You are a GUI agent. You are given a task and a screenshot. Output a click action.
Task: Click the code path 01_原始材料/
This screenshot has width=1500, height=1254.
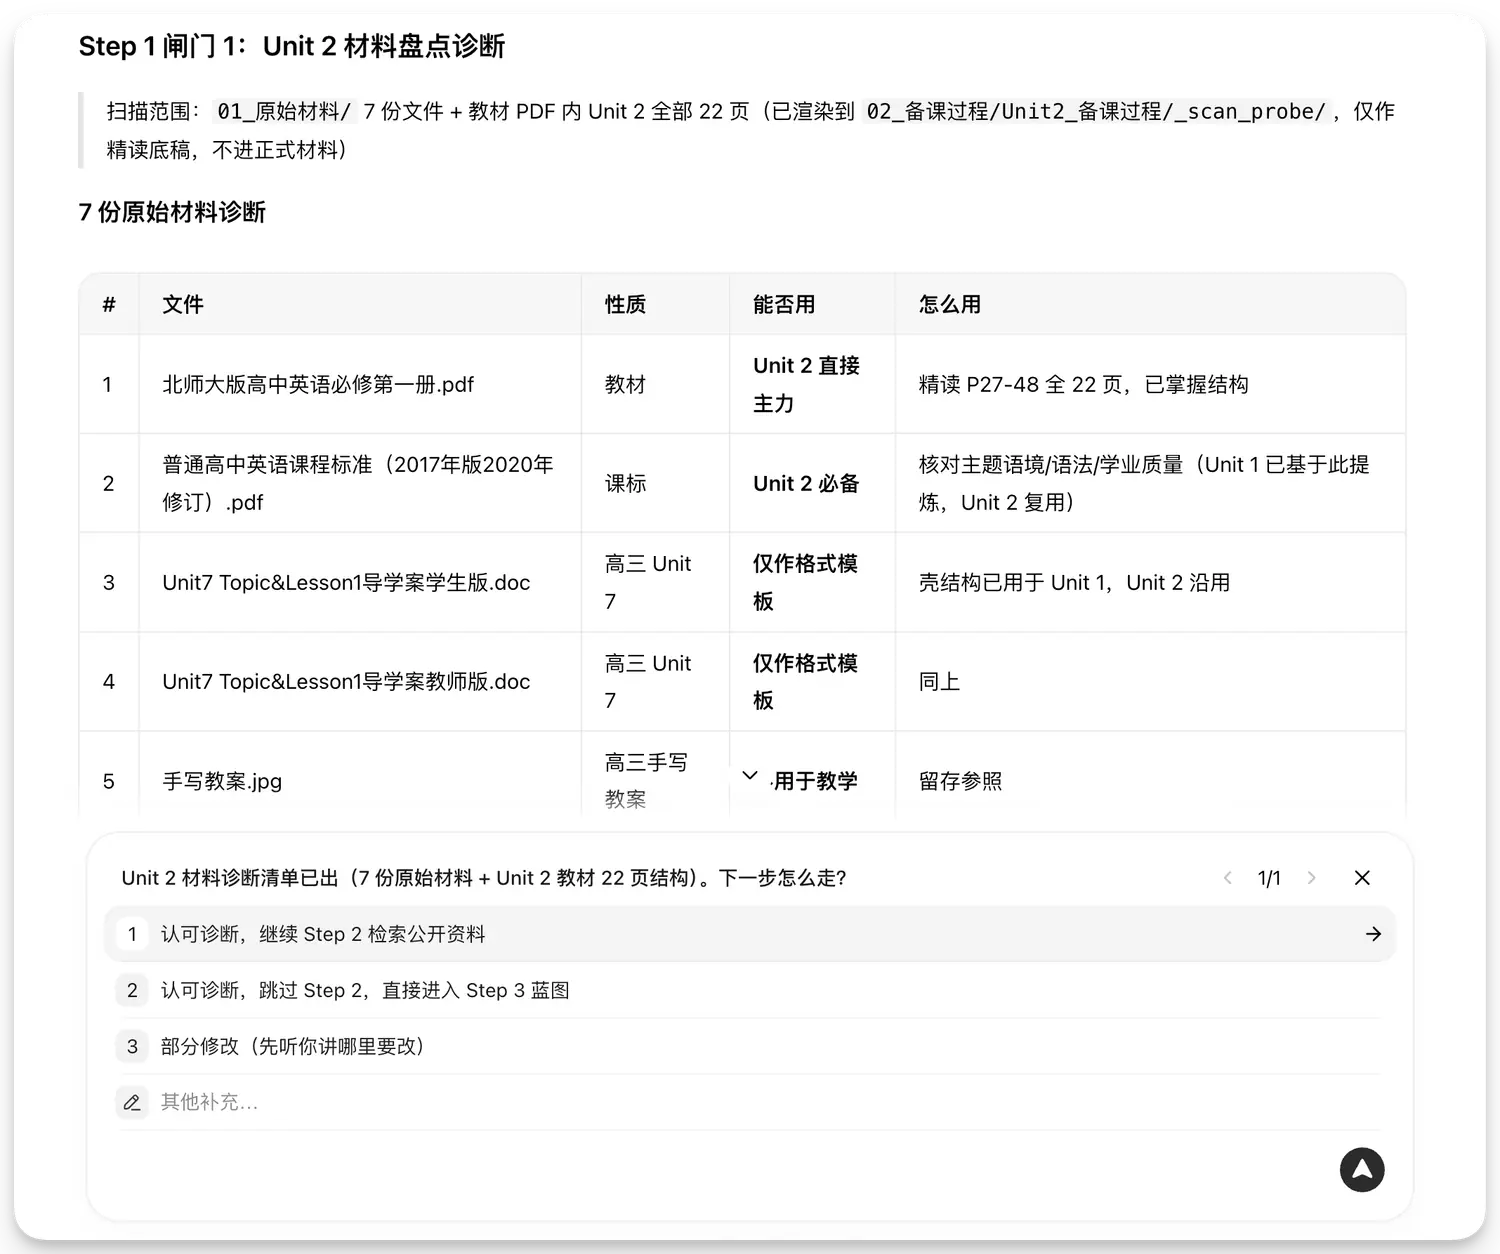click(284, 111)
